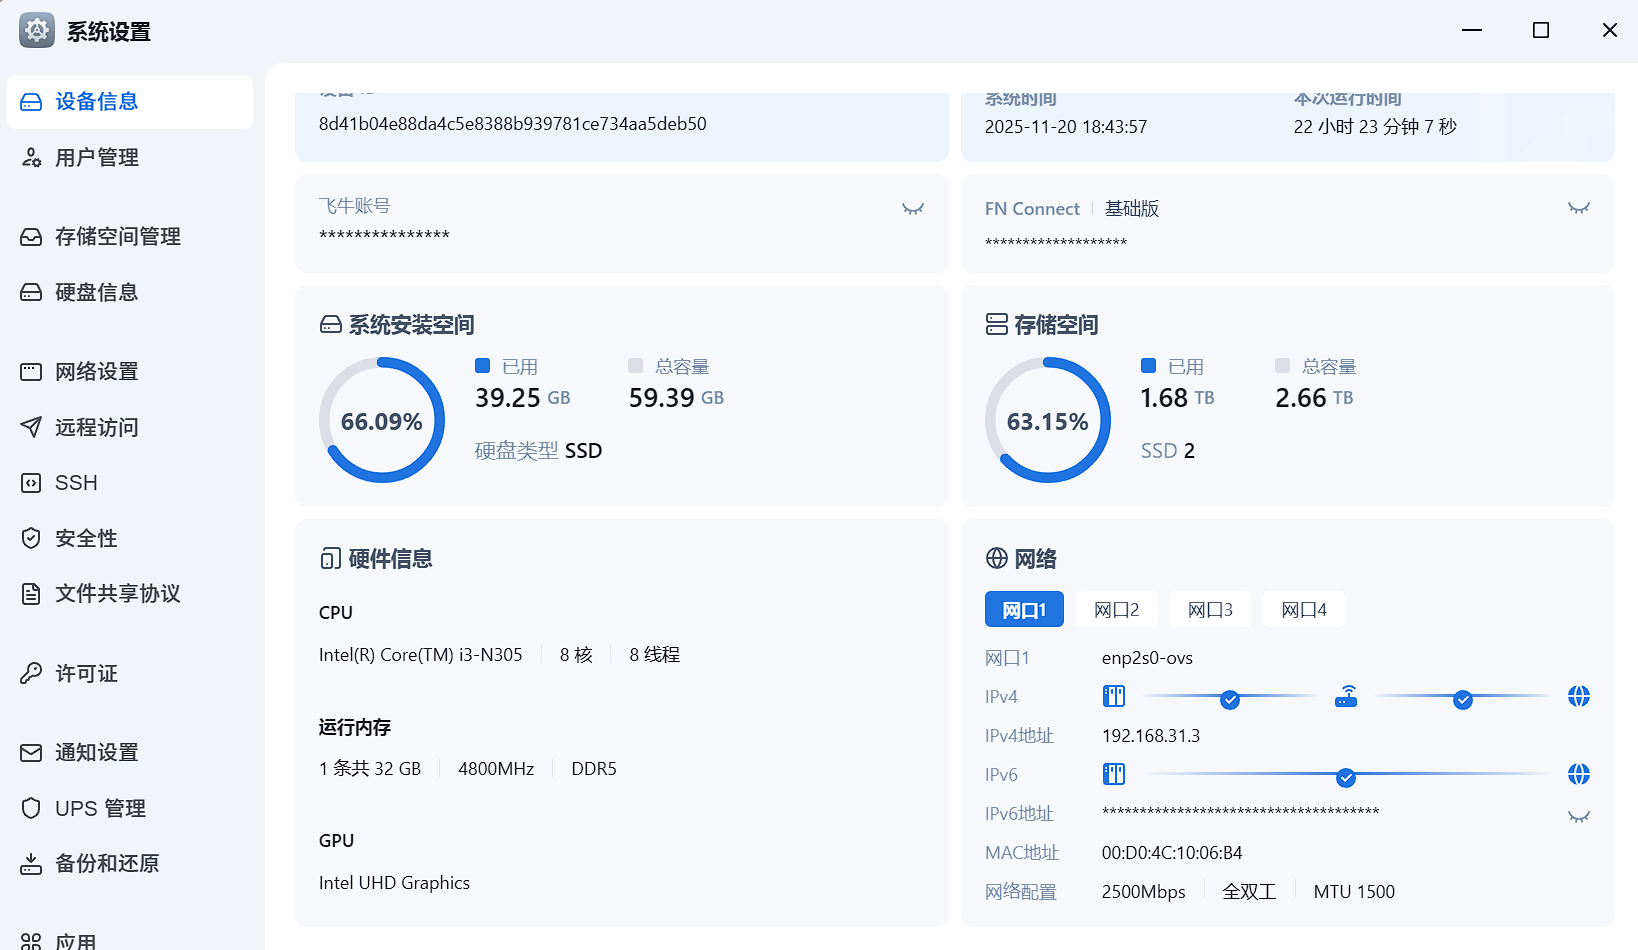
Task: Switch to the 网口1 tab
Action: pyautogui.click(x=1024, y=610)
